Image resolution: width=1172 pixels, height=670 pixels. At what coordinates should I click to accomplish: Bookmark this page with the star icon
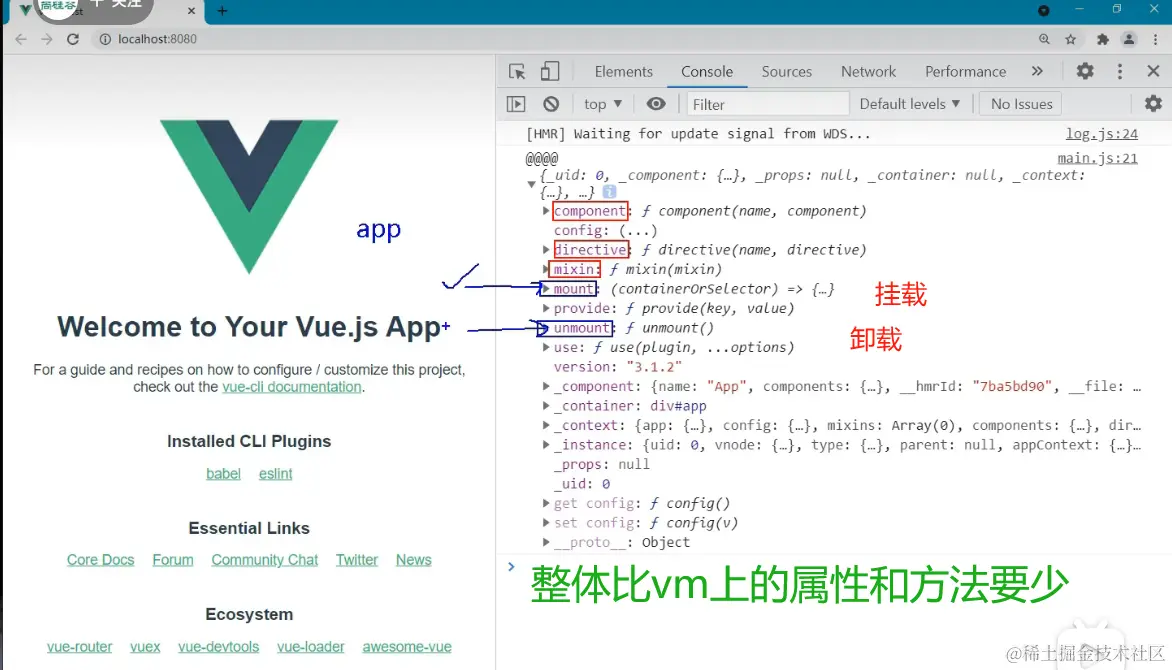click(1070, 39)
